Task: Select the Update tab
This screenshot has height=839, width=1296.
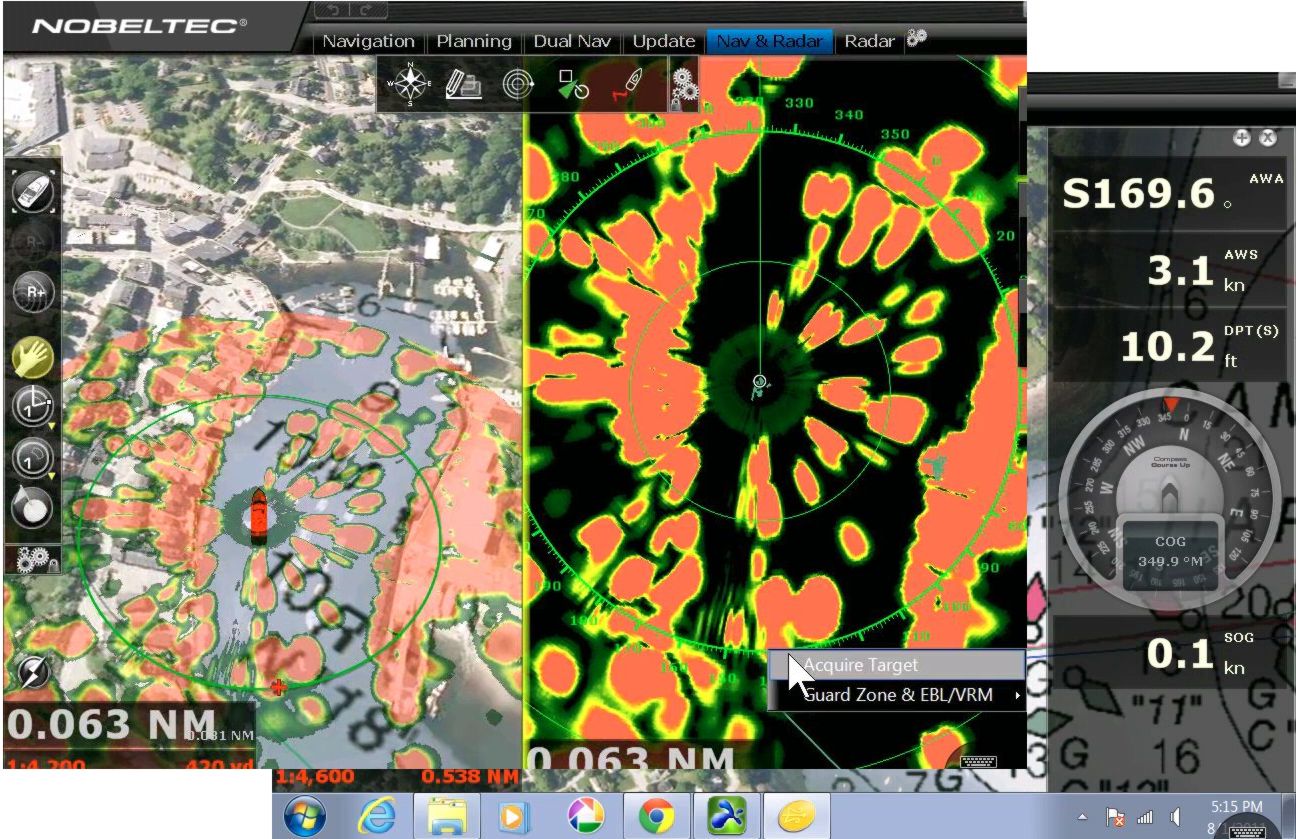Action: pyautogui.click(x=664, y=41)
